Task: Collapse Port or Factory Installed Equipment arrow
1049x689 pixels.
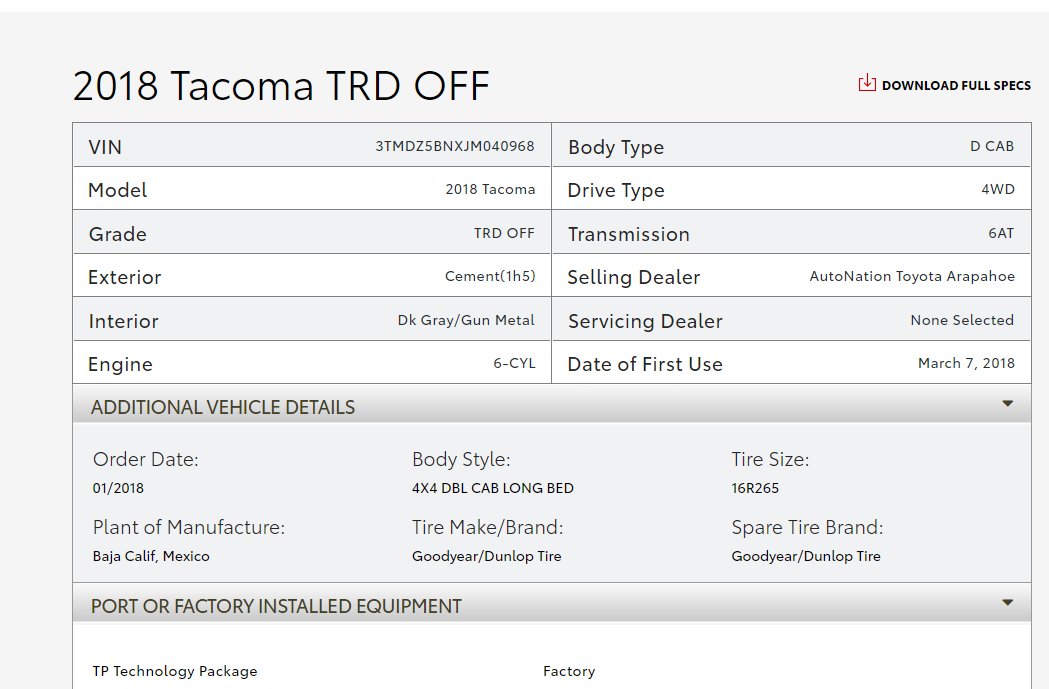Action: [x=1007, y=603]
